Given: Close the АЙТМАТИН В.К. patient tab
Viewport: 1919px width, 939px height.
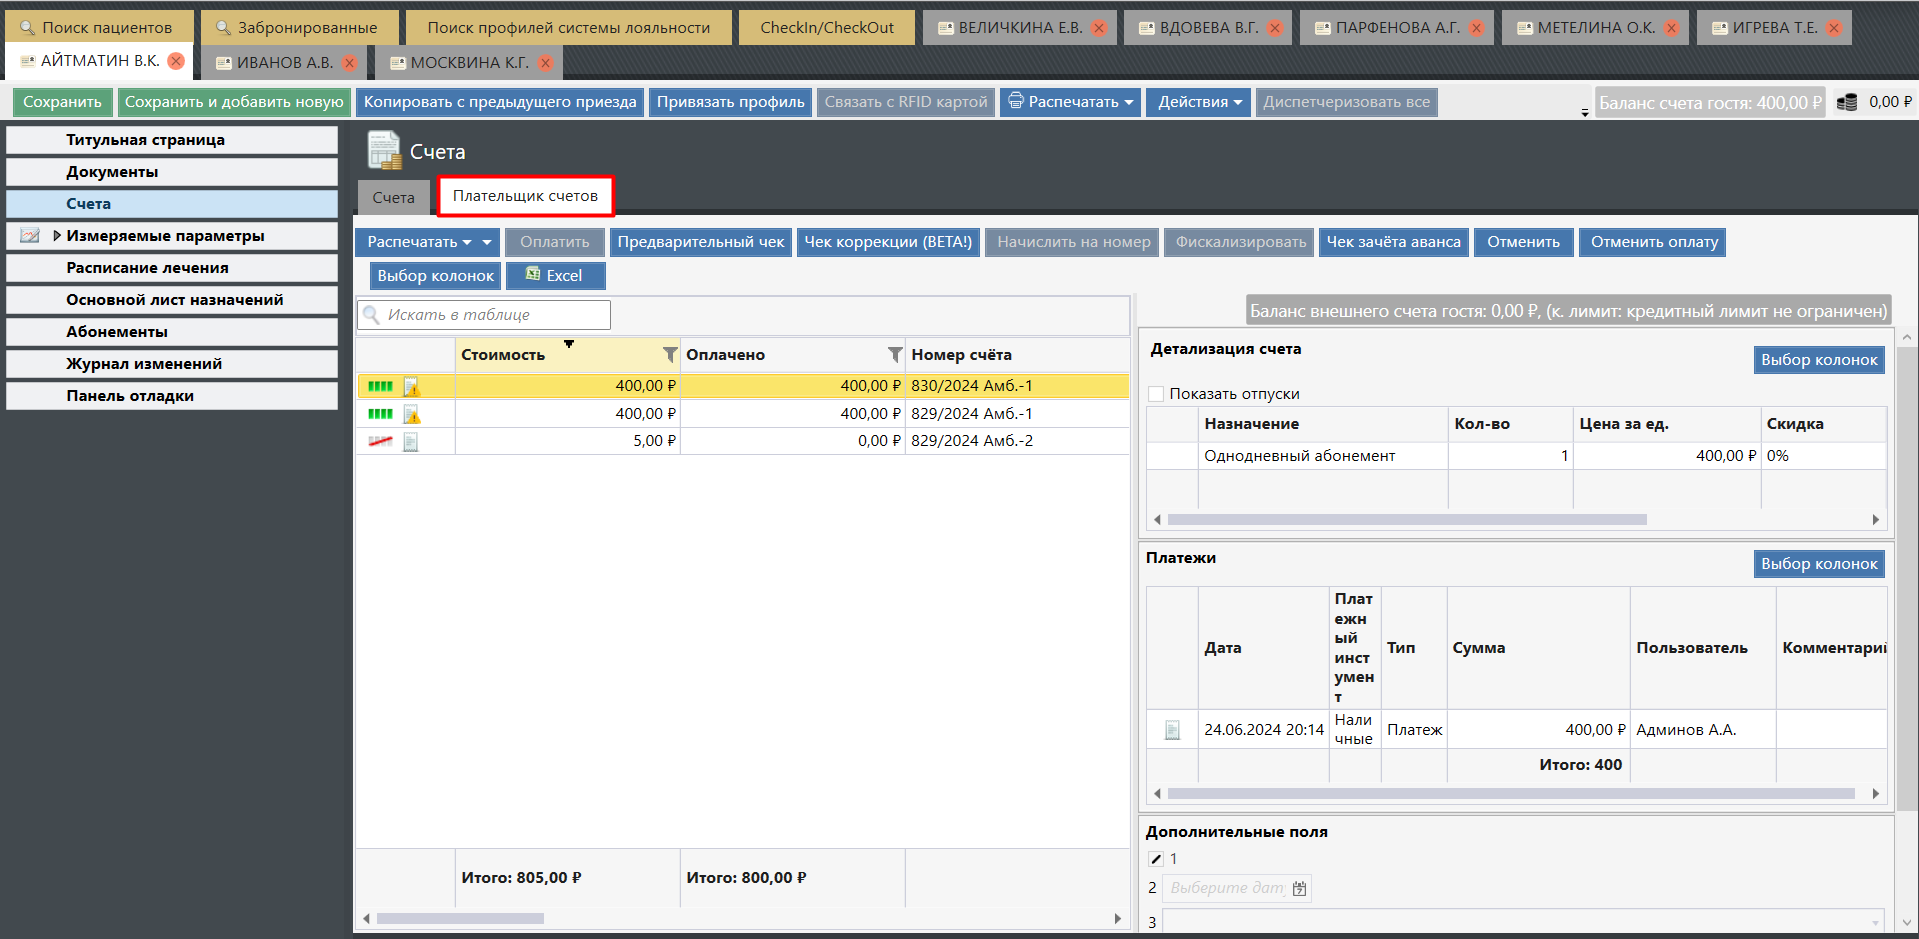Looking at the screenshot, I should tap(176, 61).
